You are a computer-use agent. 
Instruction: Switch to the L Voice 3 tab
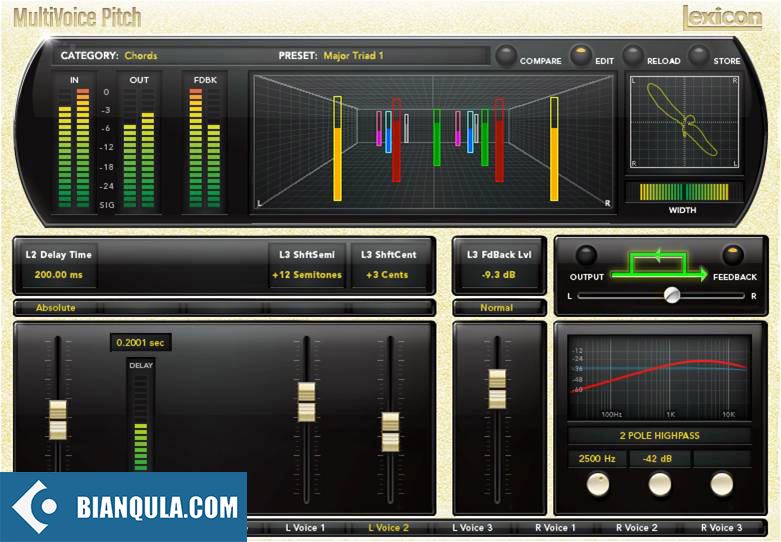[x=472, y=527]
